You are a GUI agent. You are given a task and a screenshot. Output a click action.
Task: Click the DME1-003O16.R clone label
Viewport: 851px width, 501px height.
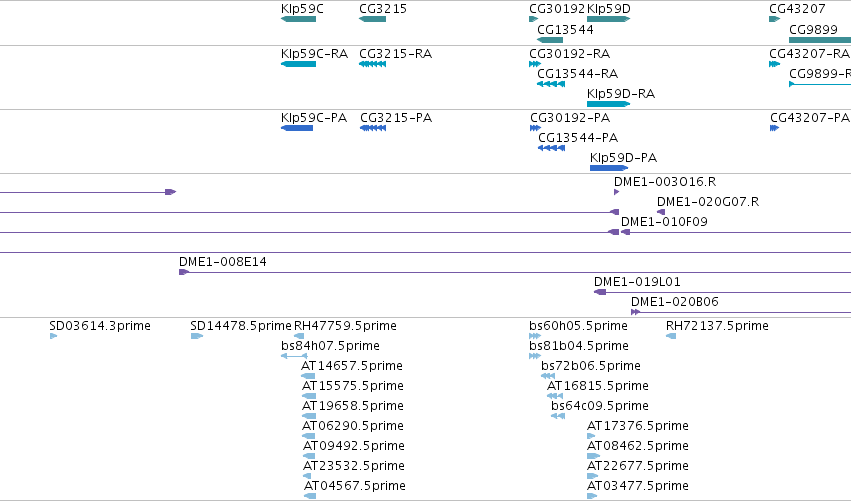(665, 181)
